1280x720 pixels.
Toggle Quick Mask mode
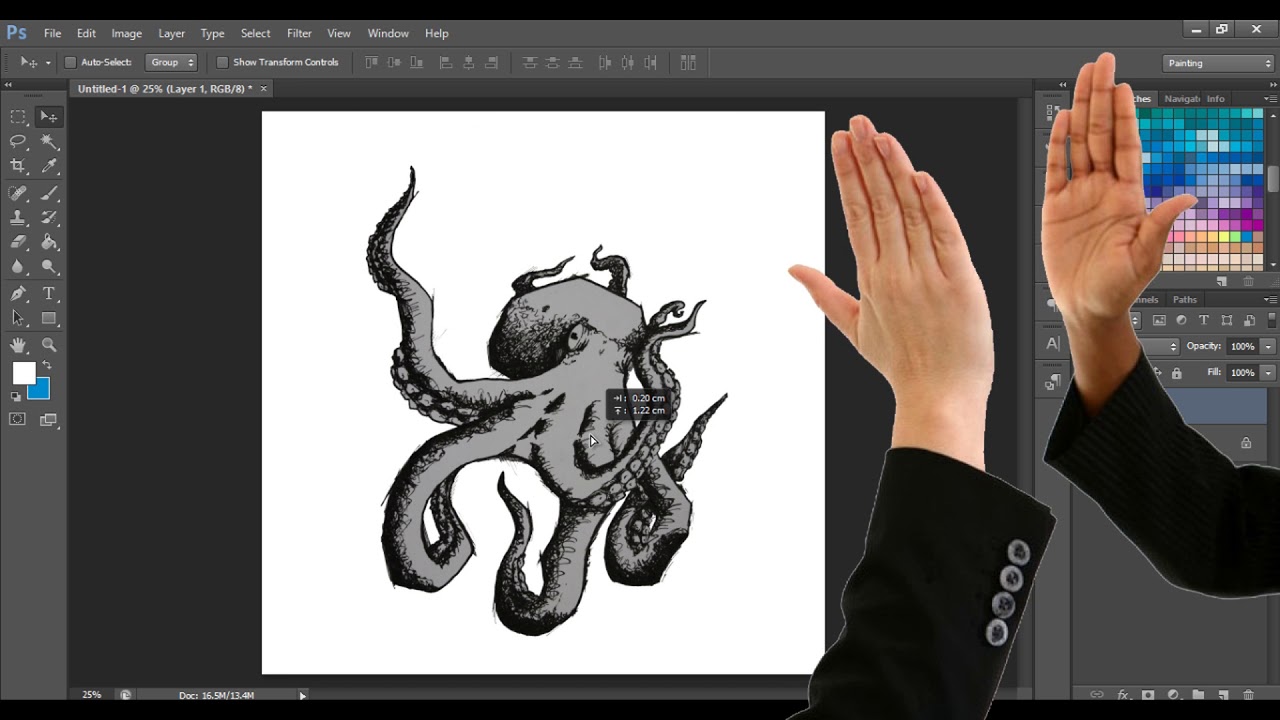(18, 420)
